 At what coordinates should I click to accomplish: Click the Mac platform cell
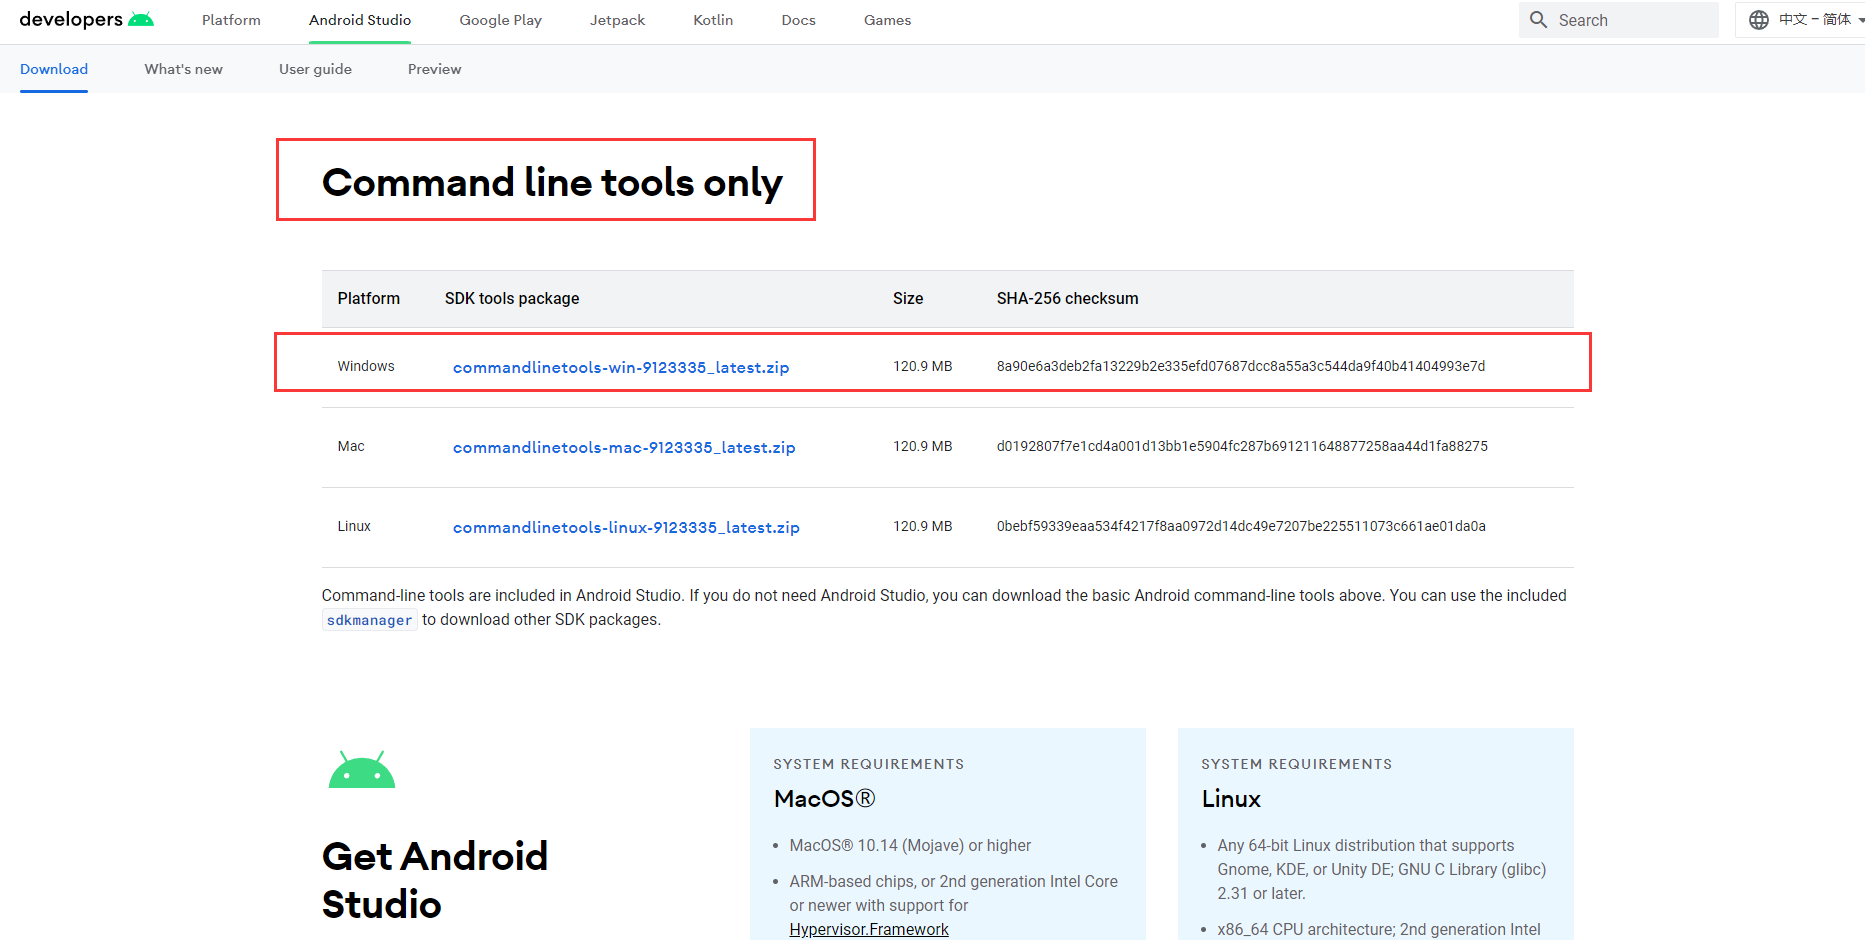(x=351, y=446)
